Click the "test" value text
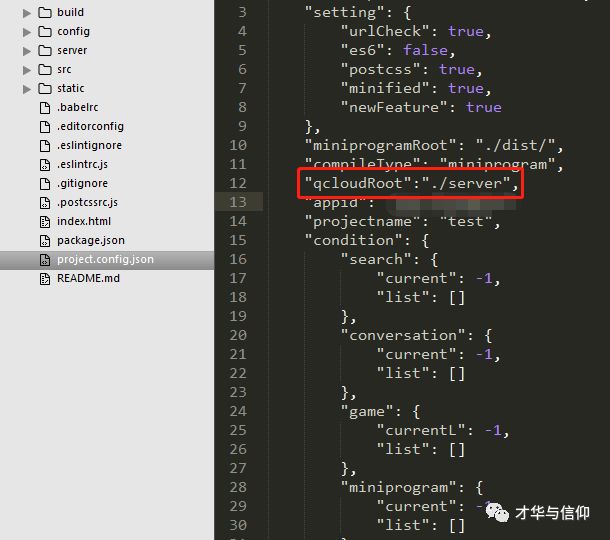Screen dimensions: 610x540 pos(466,221)
